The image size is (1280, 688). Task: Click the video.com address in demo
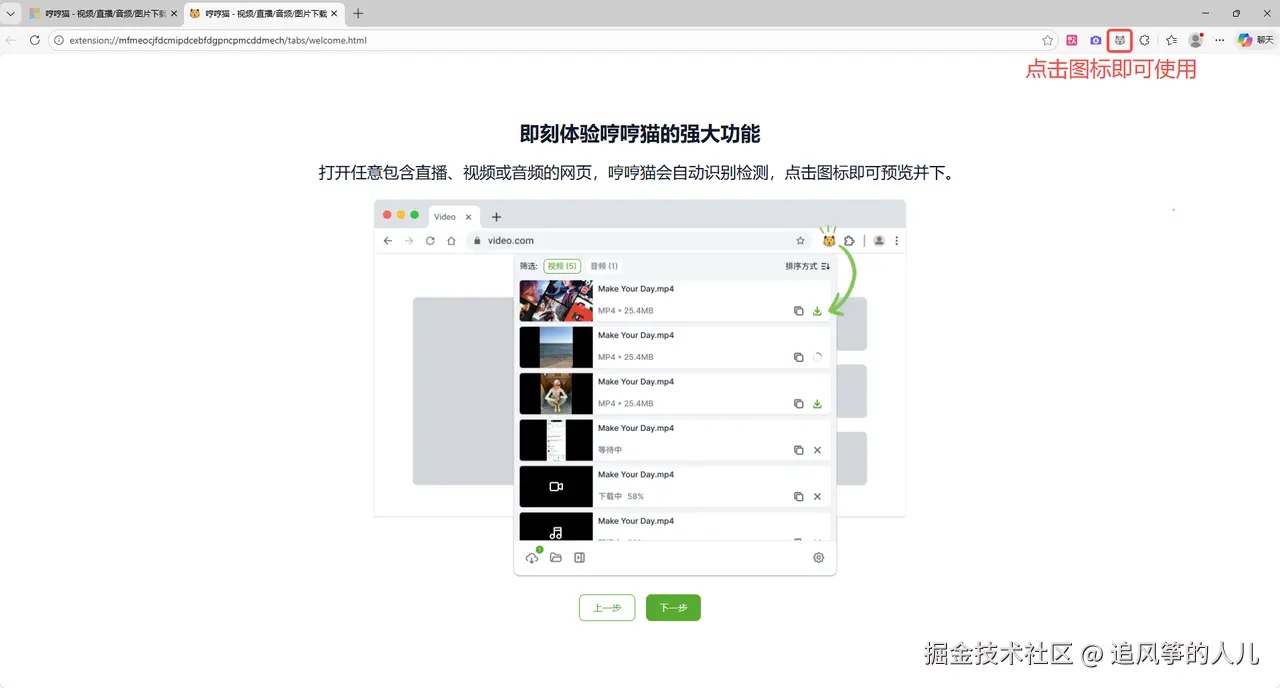pyautogui.click(x=510, y=241)
